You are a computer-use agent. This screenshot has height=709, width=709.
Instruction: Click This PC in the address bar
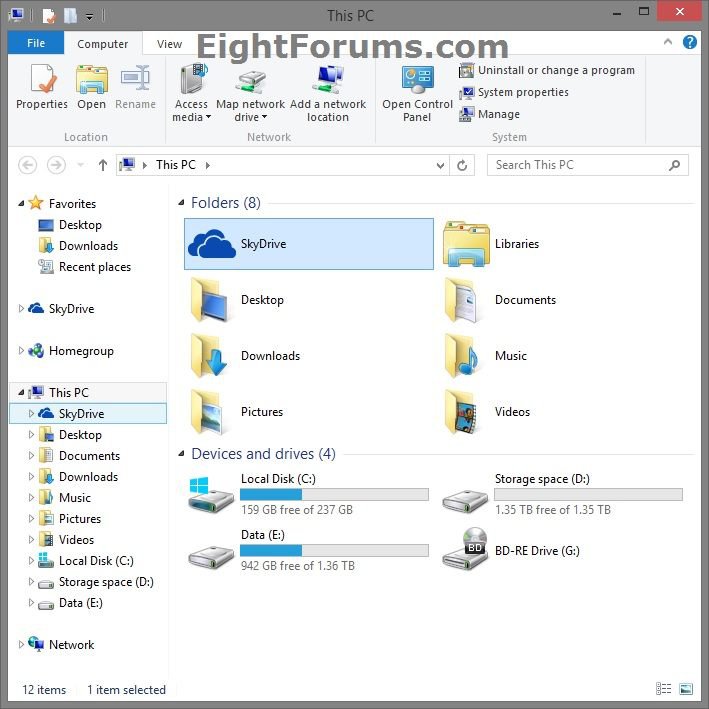(175, 165)
